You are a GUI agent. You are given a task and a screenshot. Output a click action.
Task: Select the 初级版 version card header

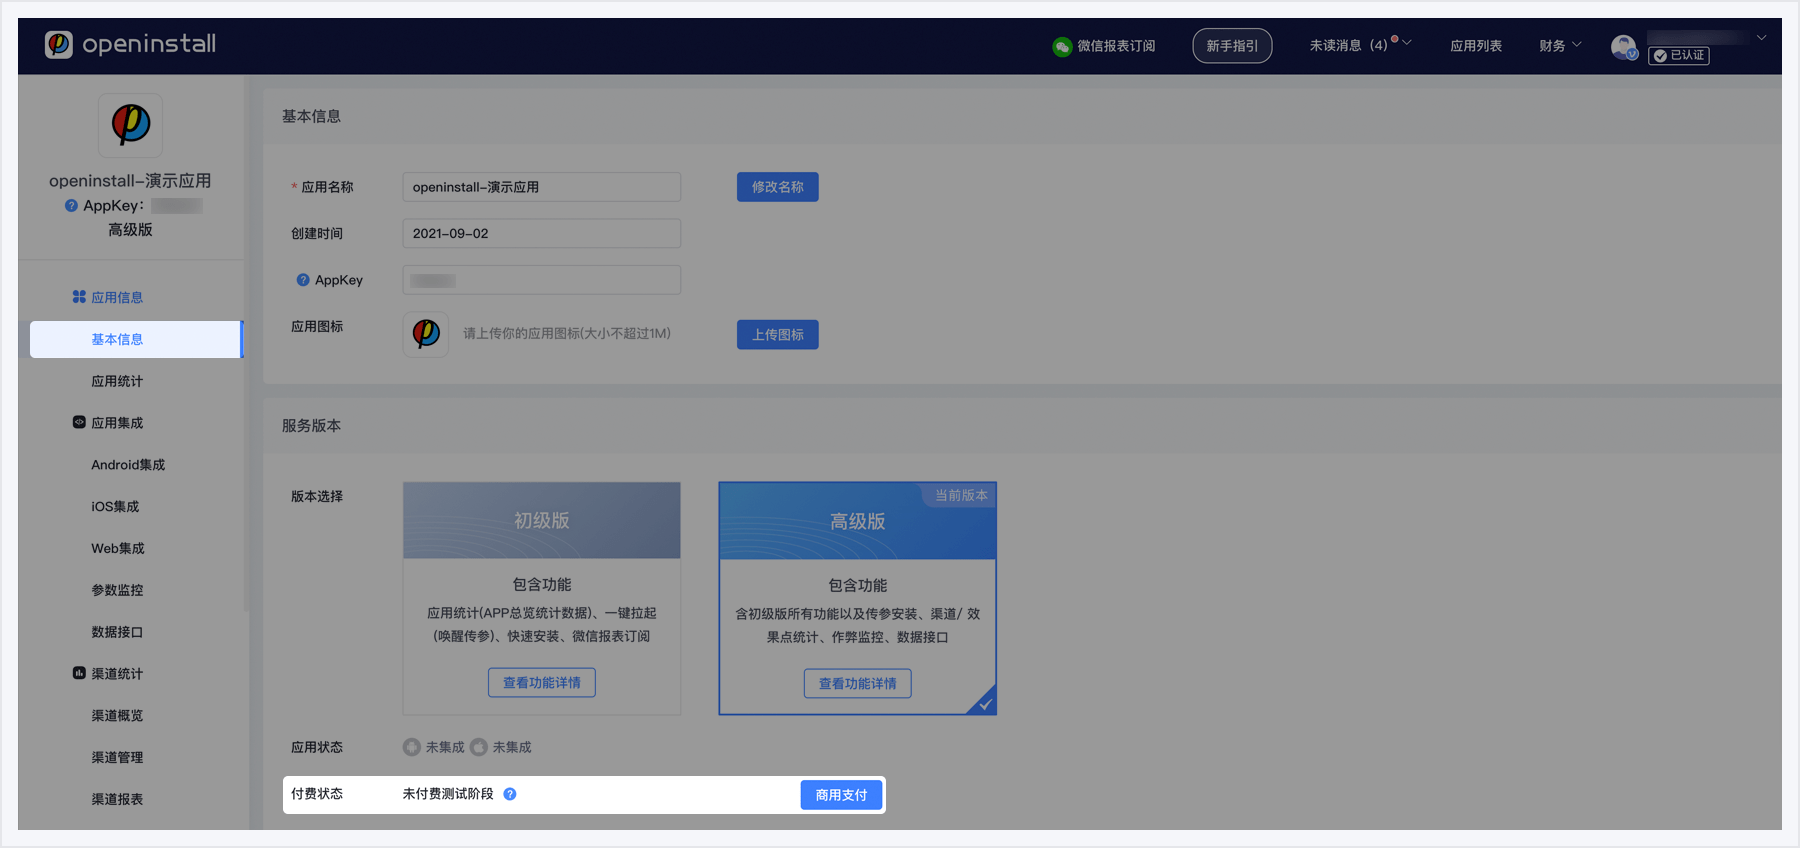click(x=542, y=521)
